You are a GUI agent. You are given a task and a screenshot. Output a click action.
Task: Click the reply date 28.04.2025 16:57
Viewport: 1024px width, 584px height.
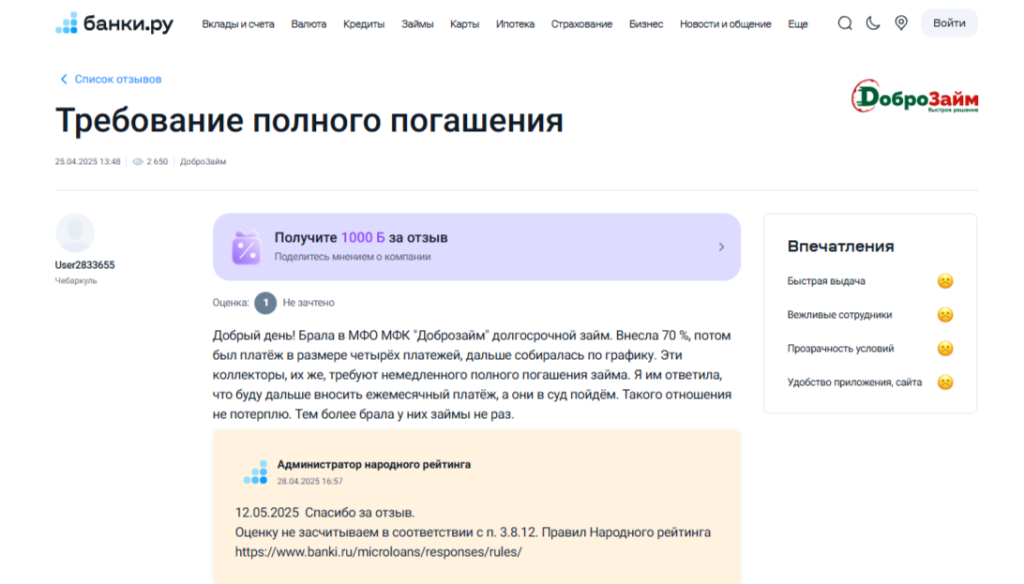[310, 481]
